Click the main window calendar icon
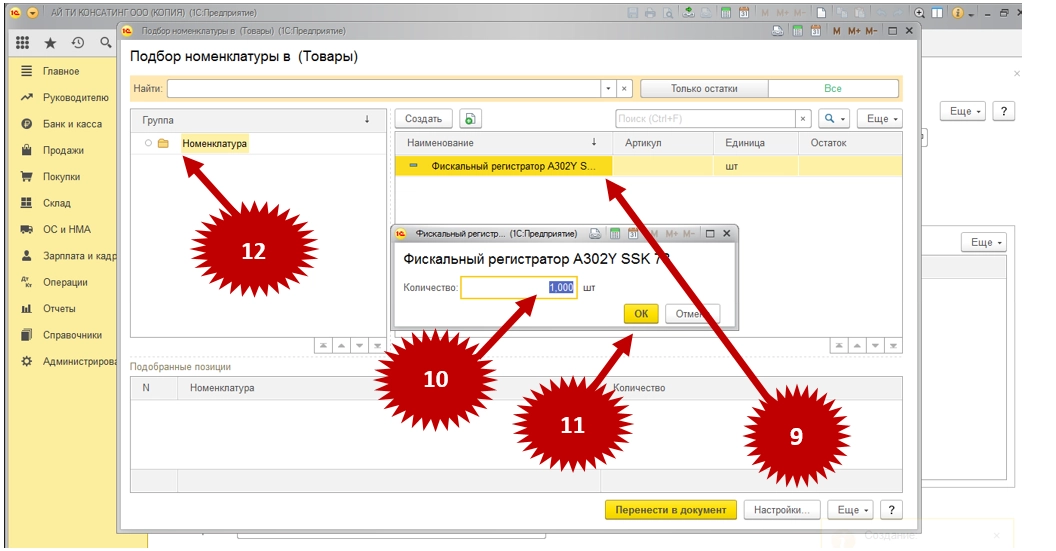Image resolution: width=1056 pixels, height=551 pixels. pyautogui.click(x=744, y=13)
